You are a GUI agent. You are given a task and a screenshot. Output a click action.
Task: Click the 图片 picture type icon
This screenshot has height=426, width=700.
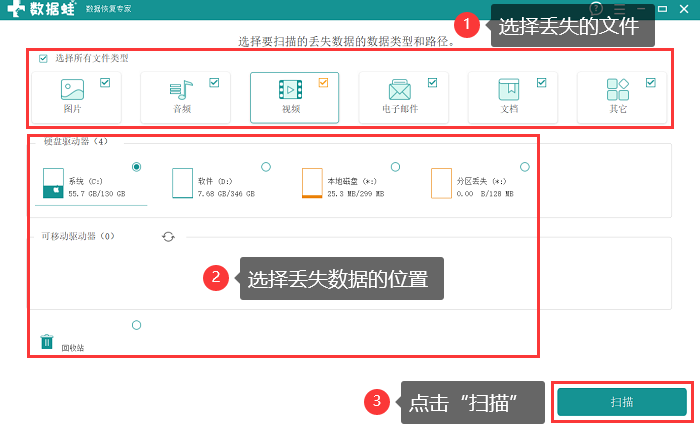click(72, 89)
